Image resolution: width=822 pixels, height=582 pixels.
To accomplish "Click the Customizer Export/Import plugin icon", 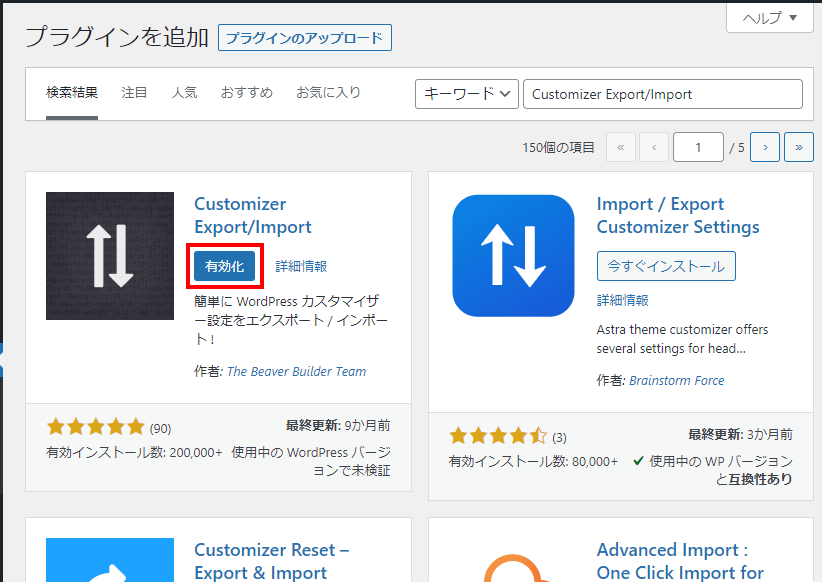I will pos(110,256).
